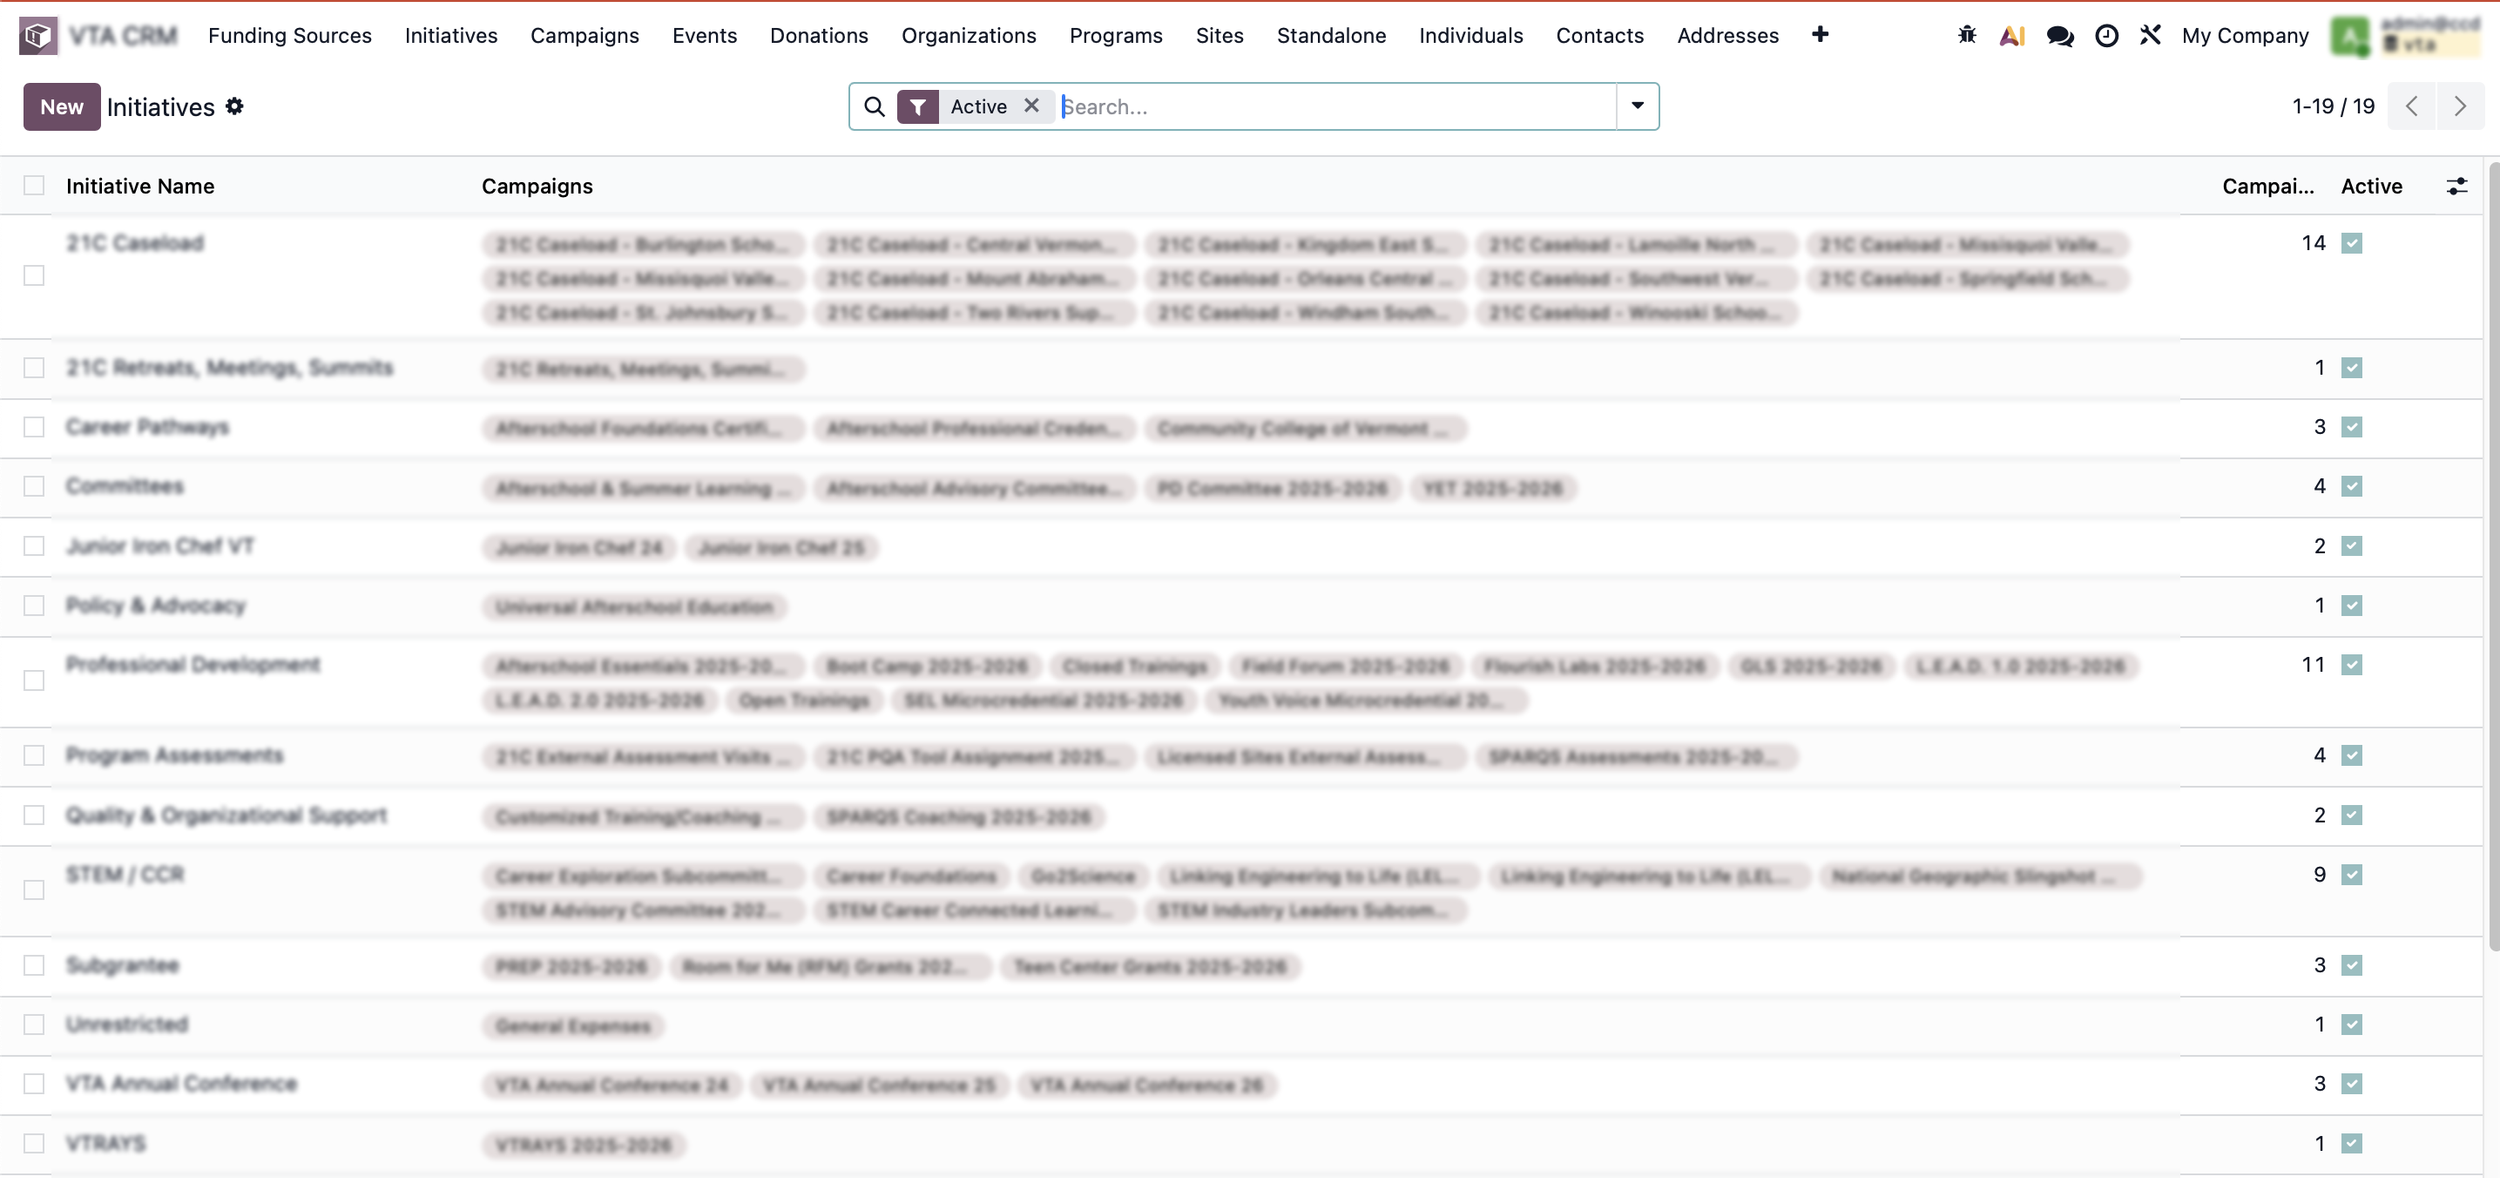This screenshot has width=2500, height=1178.
Task: Open the Organizations menu
Action: 968,36
